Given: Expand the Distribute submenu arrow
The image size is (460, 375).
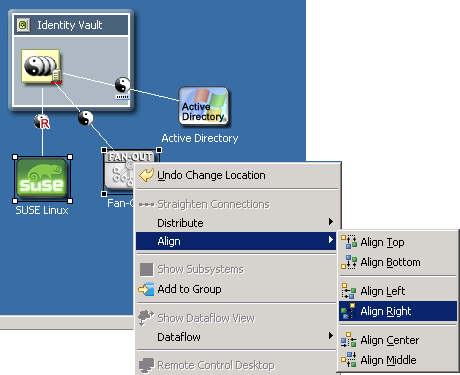Looking at the screenshot, I should click(331, 222).
